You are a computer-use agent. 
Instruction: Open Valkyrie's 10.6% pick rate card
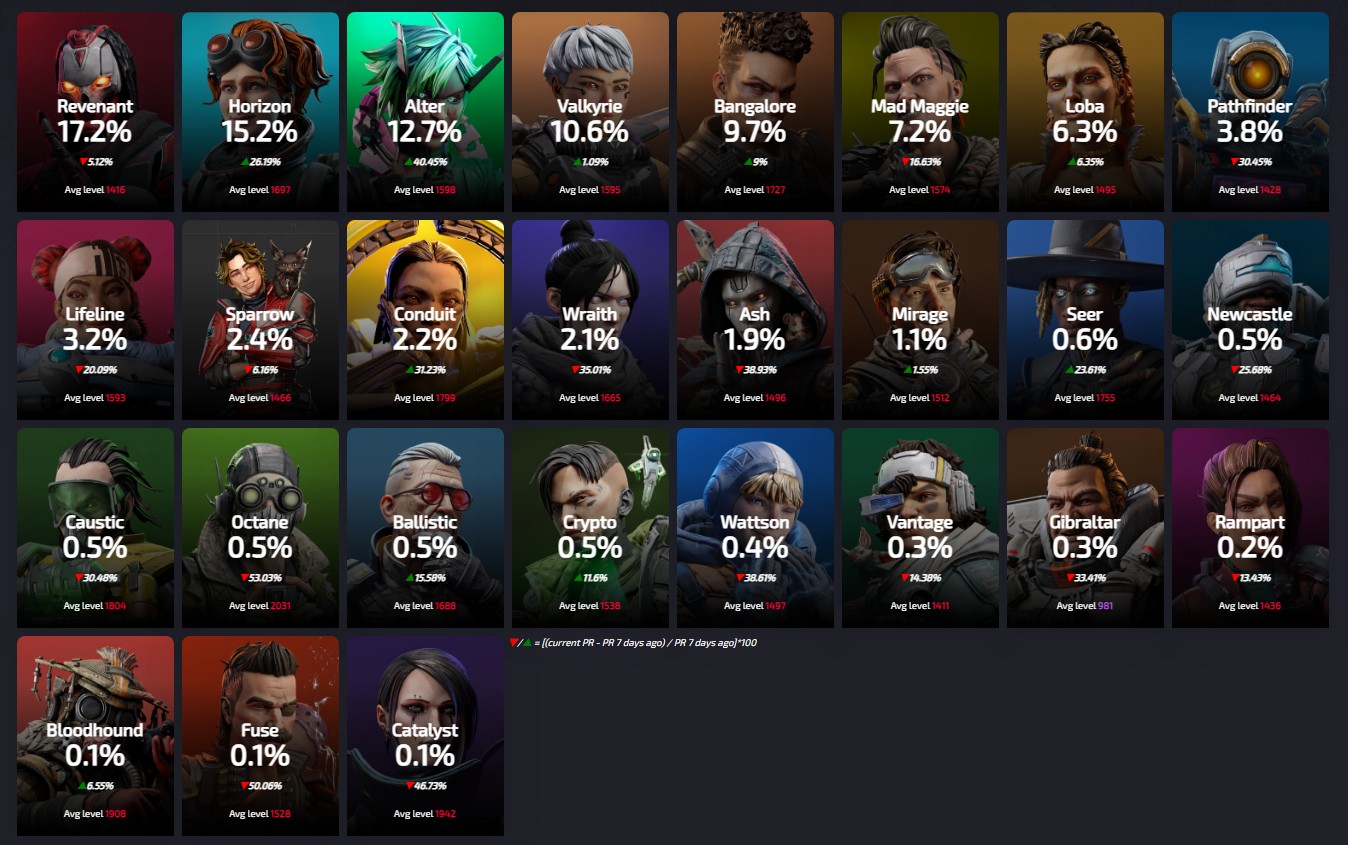(x=590, y=112)
